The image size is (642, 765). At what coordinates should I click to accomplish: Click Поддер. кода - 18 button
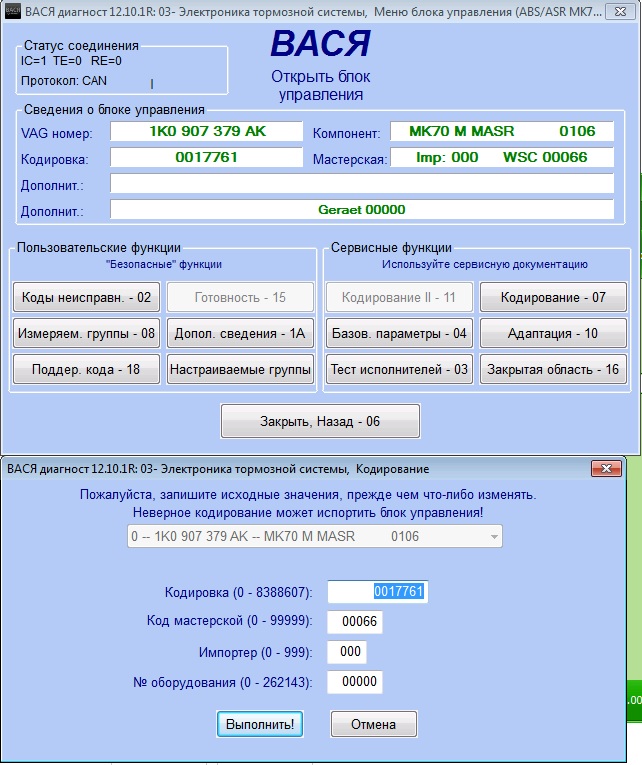click(x=87, y=369)
